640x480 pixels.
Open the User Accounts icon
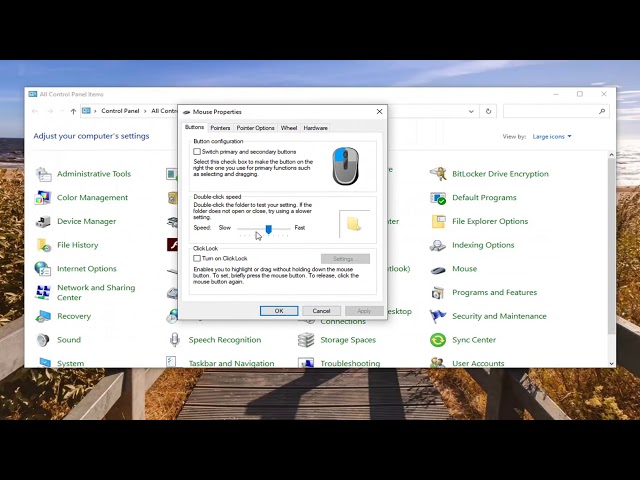438,362
